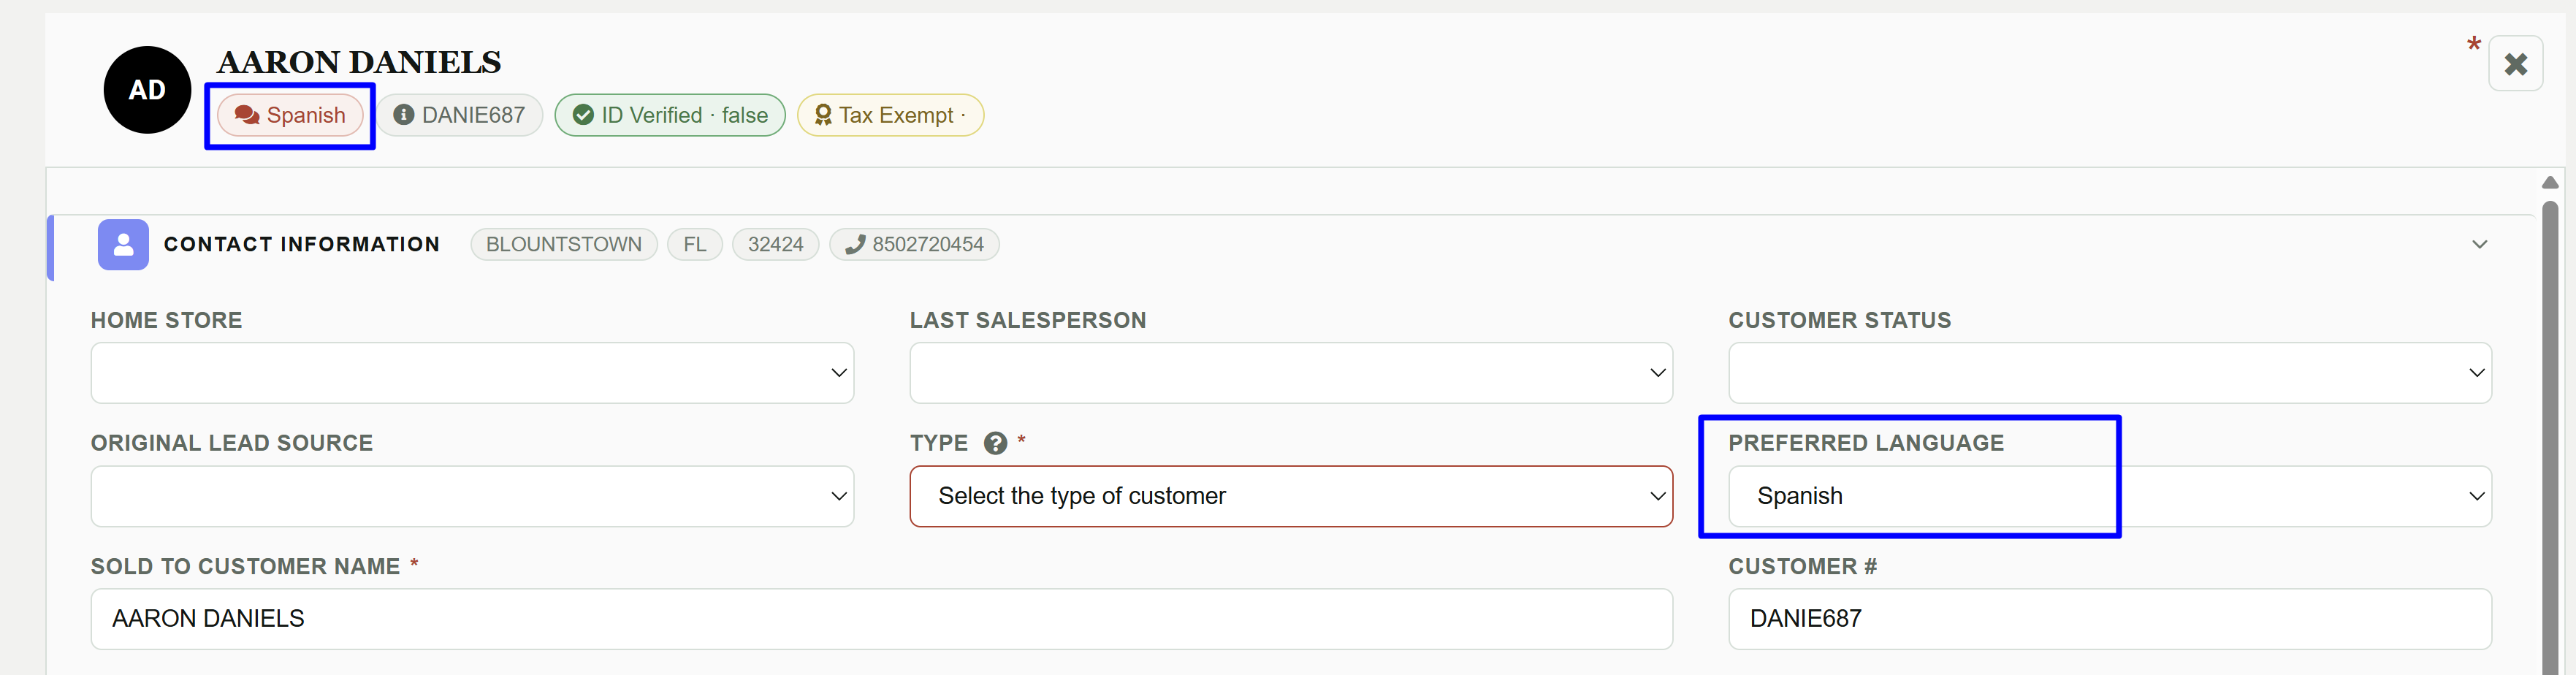
Task: Open the Original Lead Source dropdown
Action: coord(472,496)
